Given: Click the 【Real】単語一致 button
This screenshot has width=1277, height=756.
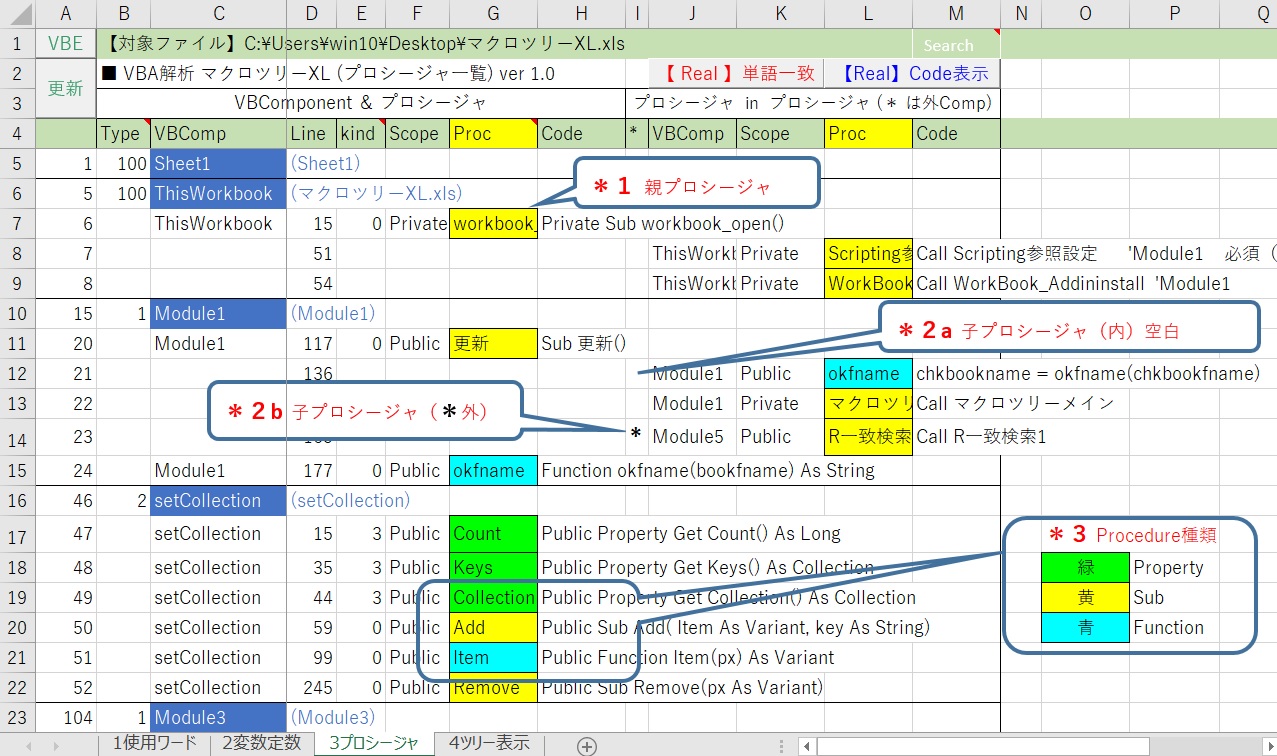Looking at the screenshot, I should (x=740, y=73).
